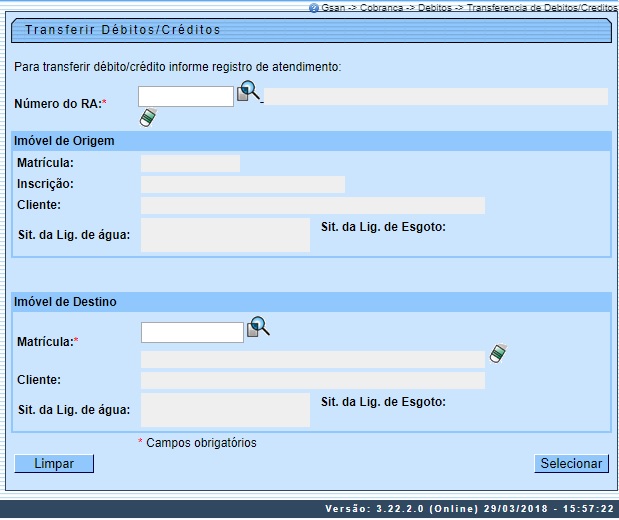The height and width of the screenshot is (520, 619).
Task: Click origin Inscrição read-only field
Action: (x=243, y=184)
